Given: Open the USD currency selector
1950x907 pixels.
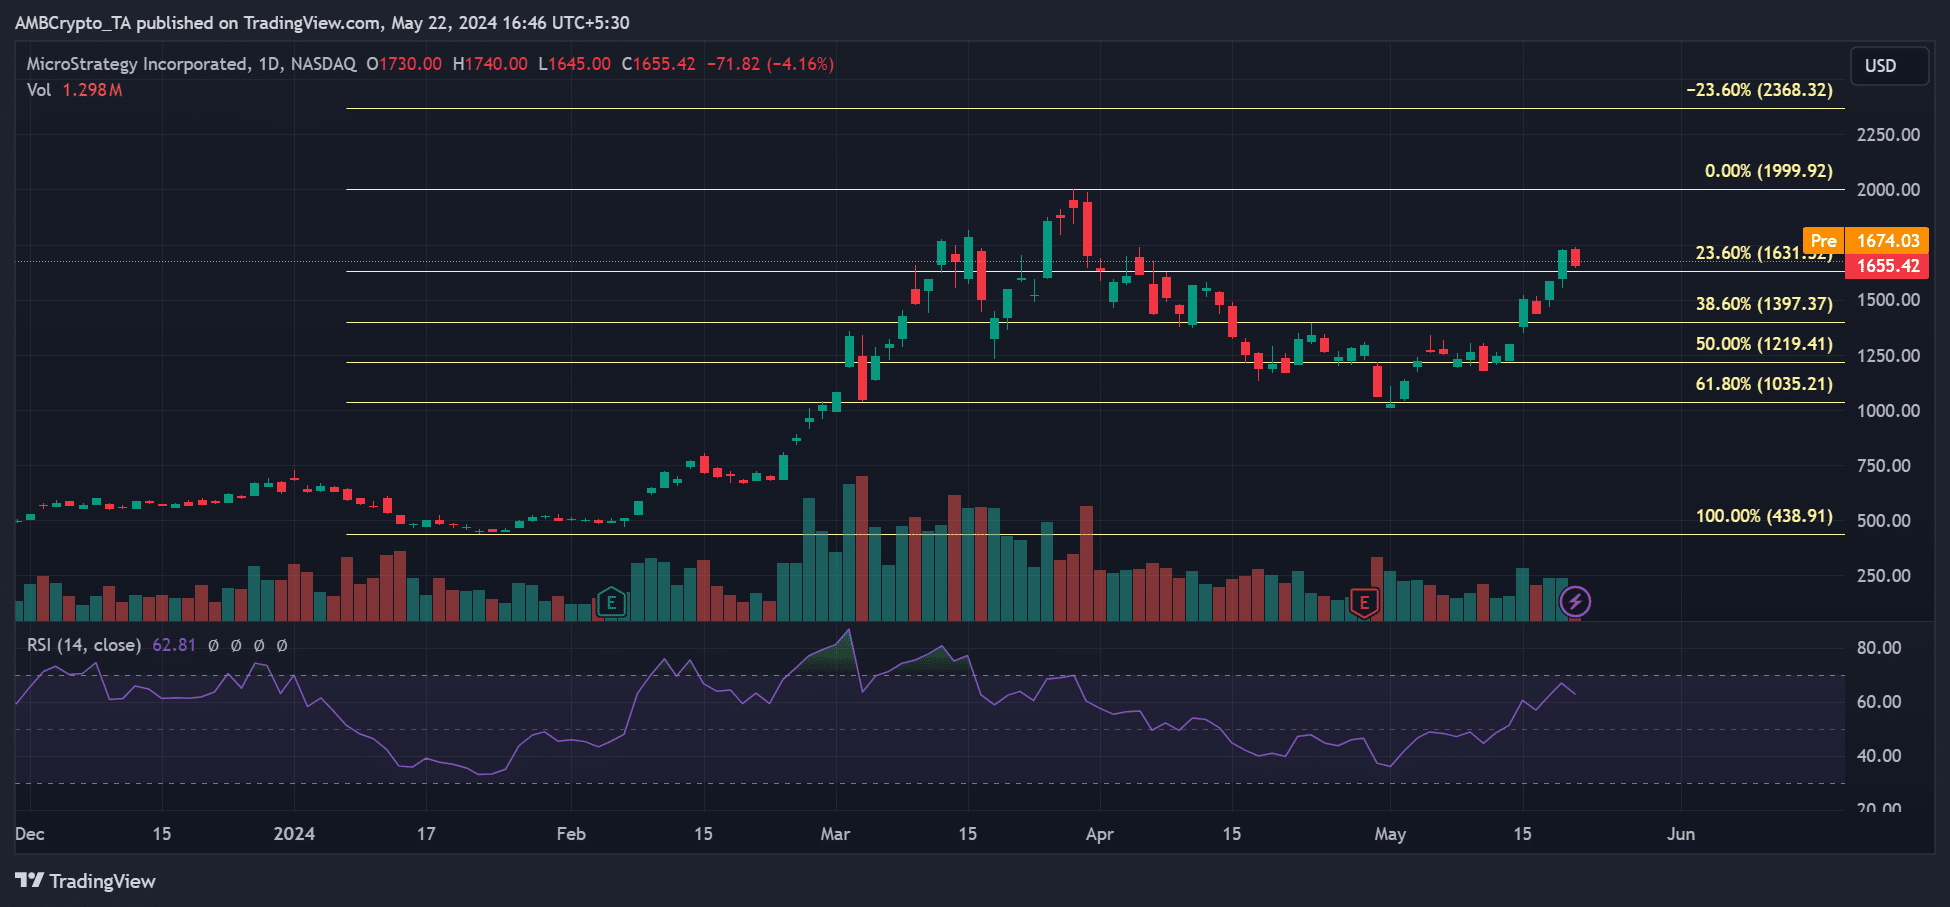Looking at the screenshot, I should [x=1889, y=66].
